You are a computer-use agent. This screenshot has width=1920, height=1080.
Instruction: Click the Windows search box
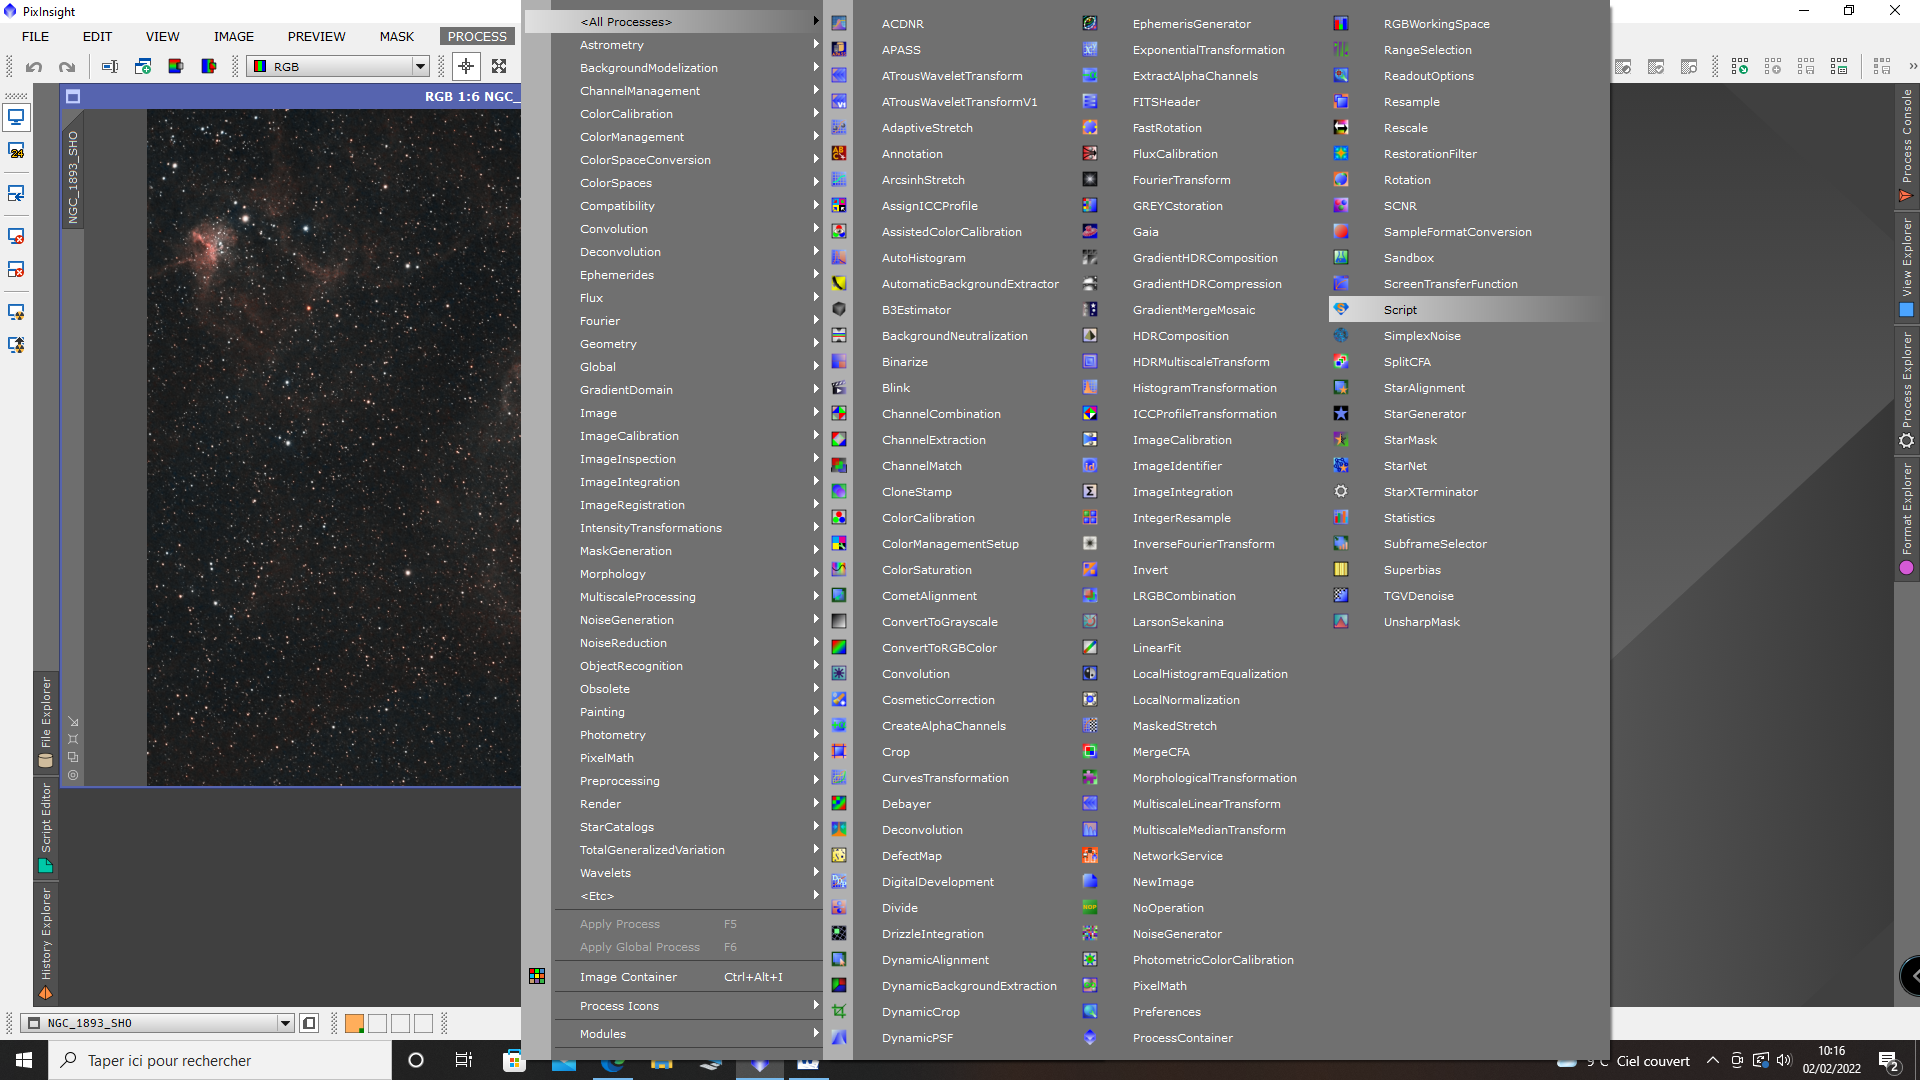tap(220, 1060)
